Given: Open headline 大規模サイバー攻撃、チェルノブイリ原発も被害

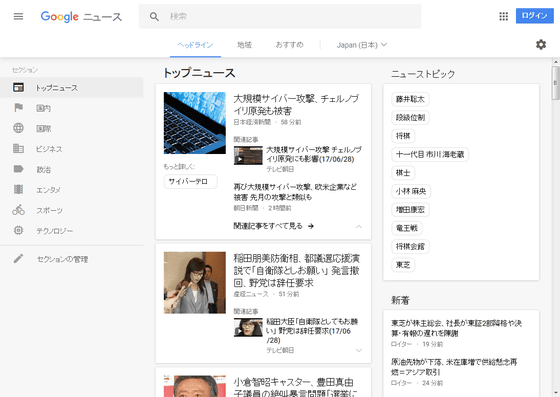Looking at the screenshot, I should 296,105.
